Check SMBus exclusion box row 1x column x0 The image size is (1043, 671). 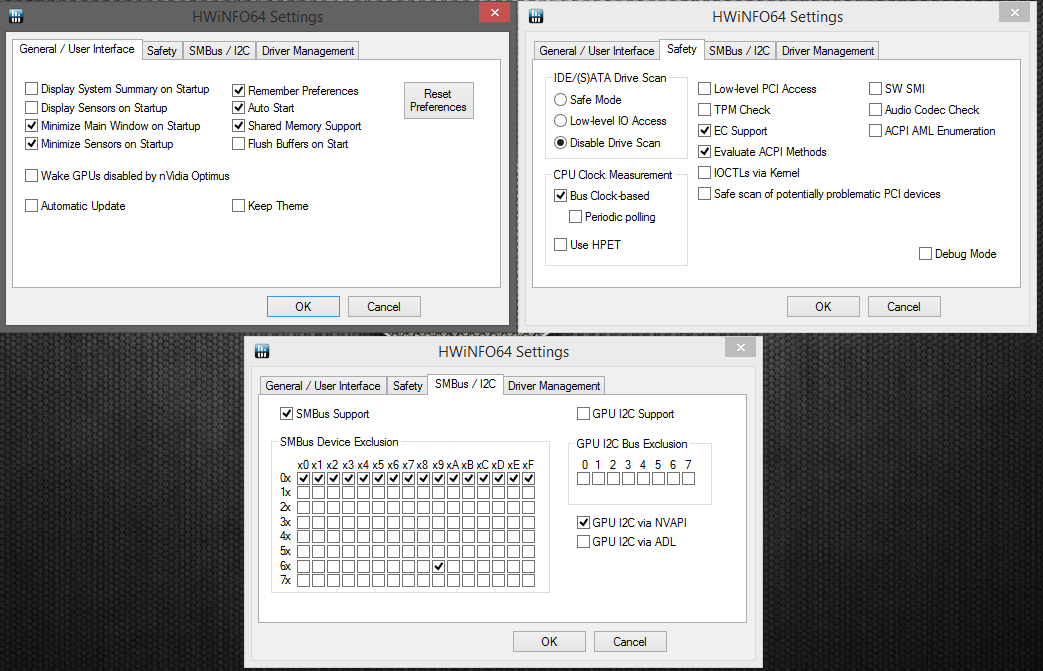point(303,493)
